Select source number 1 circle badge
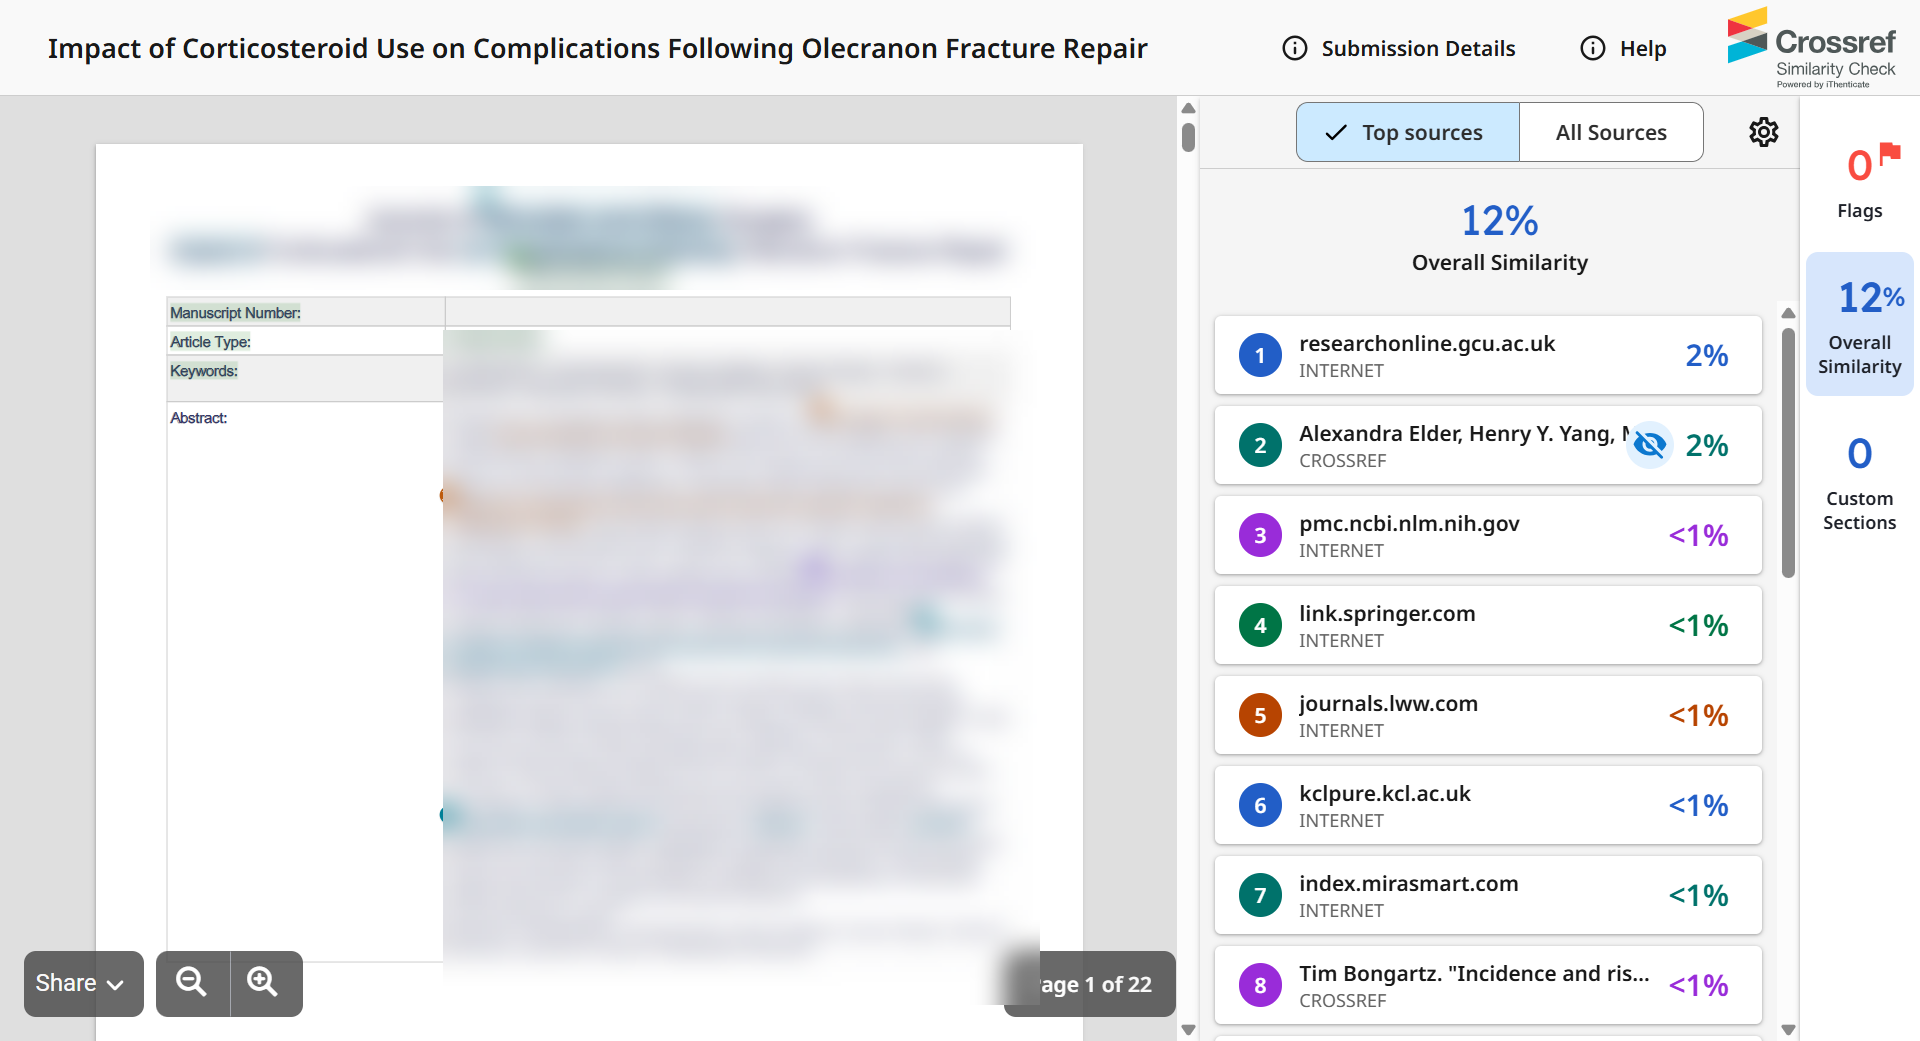The image size is (1920, 1041). 1260,355
